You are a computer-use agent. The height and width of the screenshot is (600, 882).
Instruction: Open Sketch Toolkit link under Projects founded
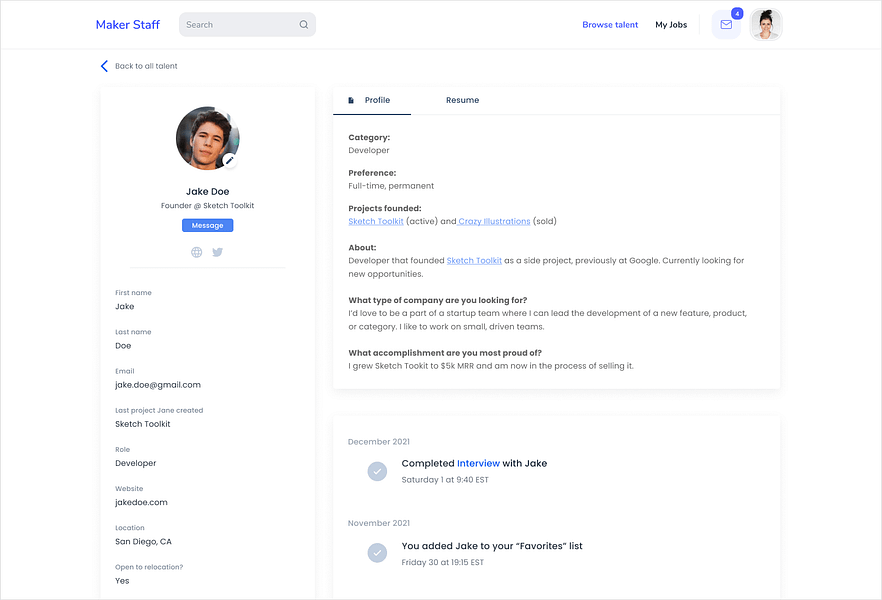376,221
